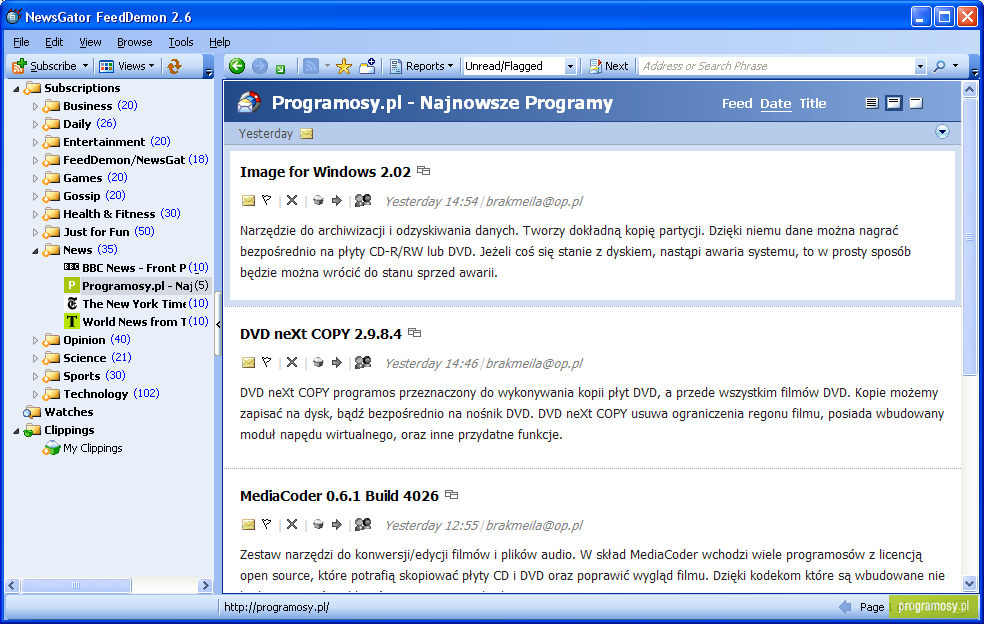Open the View menu
Viewport: 984px width, 624px height.
coord(90,42)
